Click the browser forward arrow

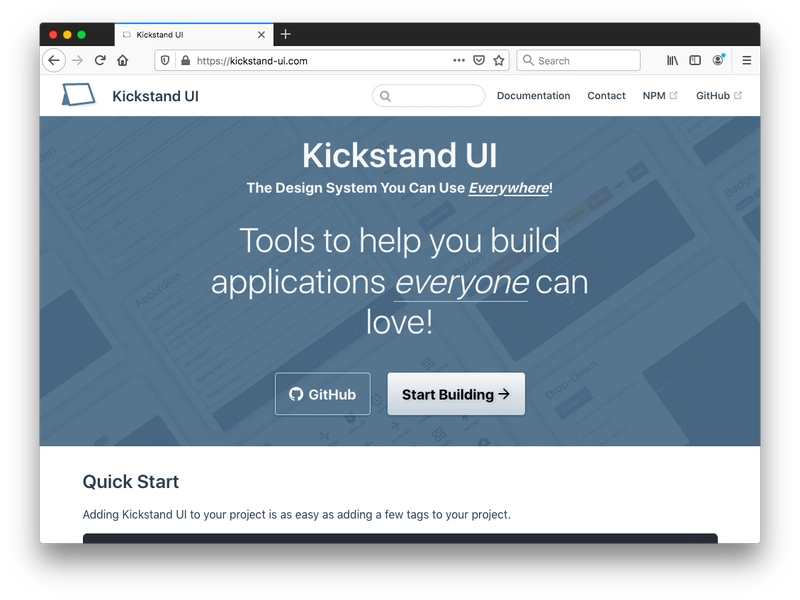tap(78, 61)
